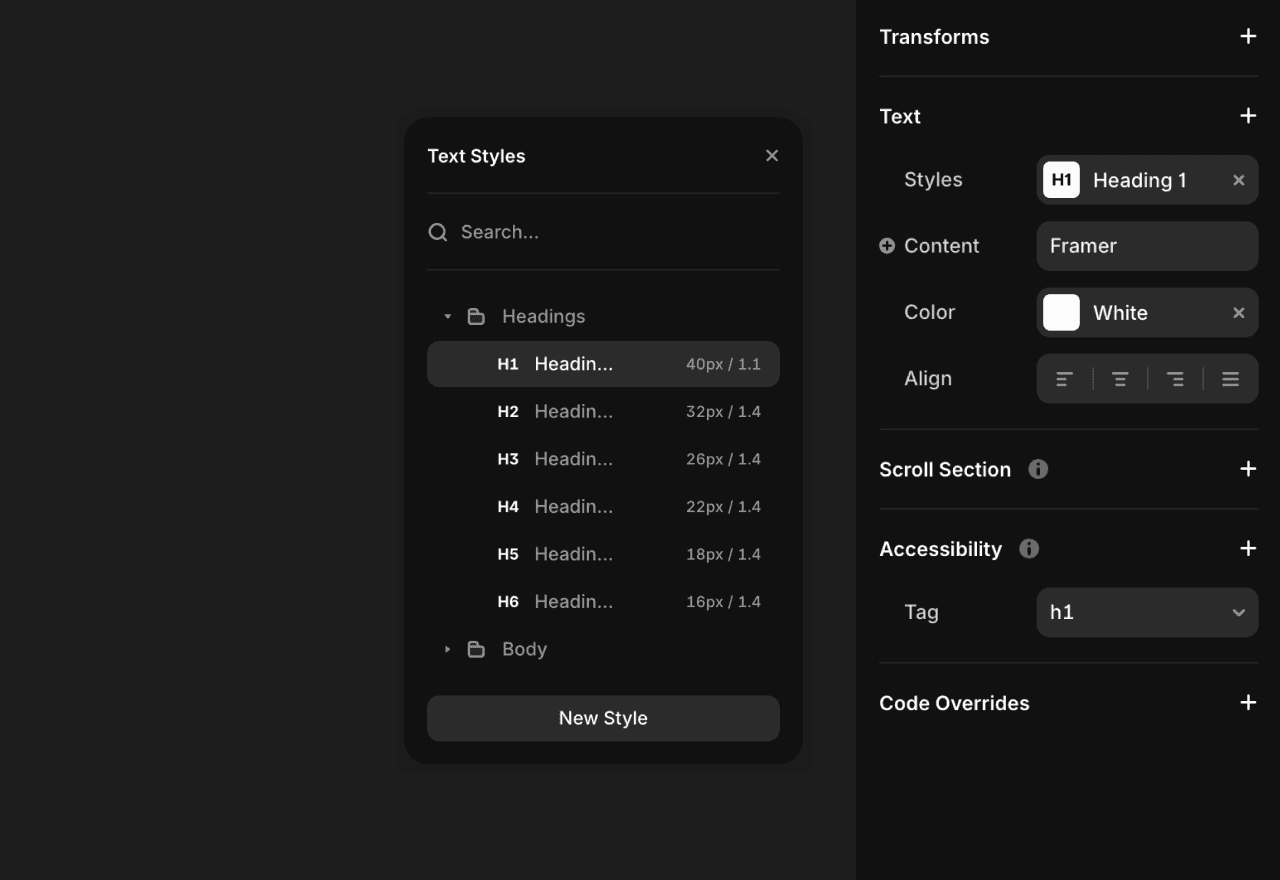Add a new Transforms property

click(x=1248, y=37)
